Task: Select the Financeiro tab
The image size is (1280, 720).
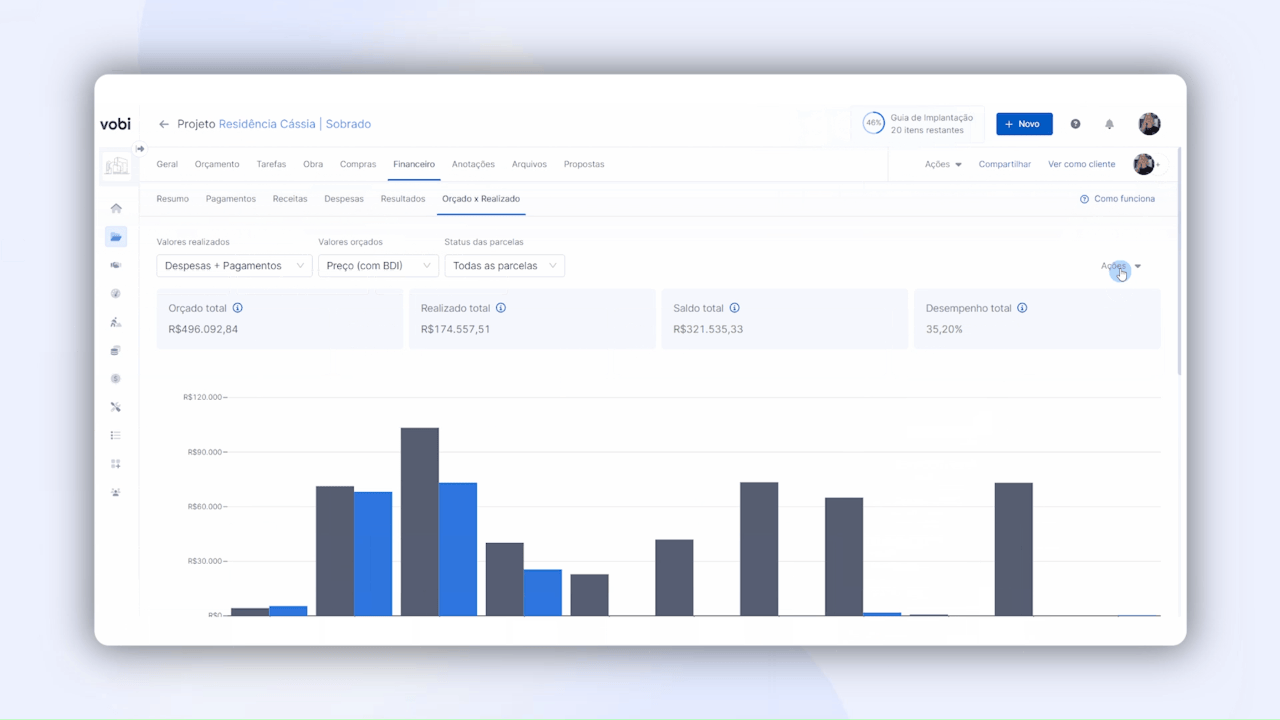Action: tap(414, 164)
